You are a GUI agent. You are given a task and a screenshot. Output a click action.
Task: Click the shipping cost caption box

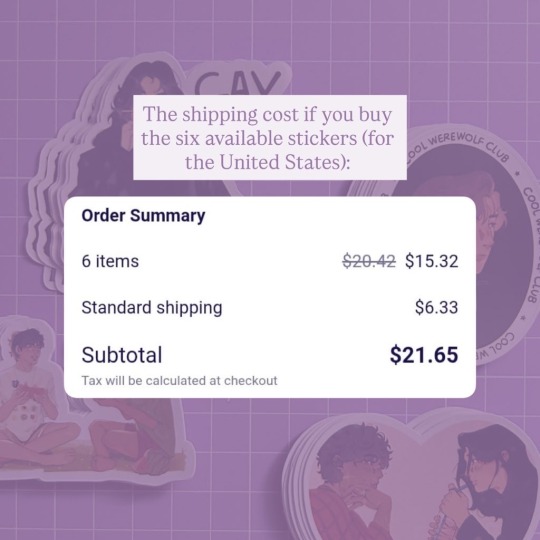tap(270, 137)
